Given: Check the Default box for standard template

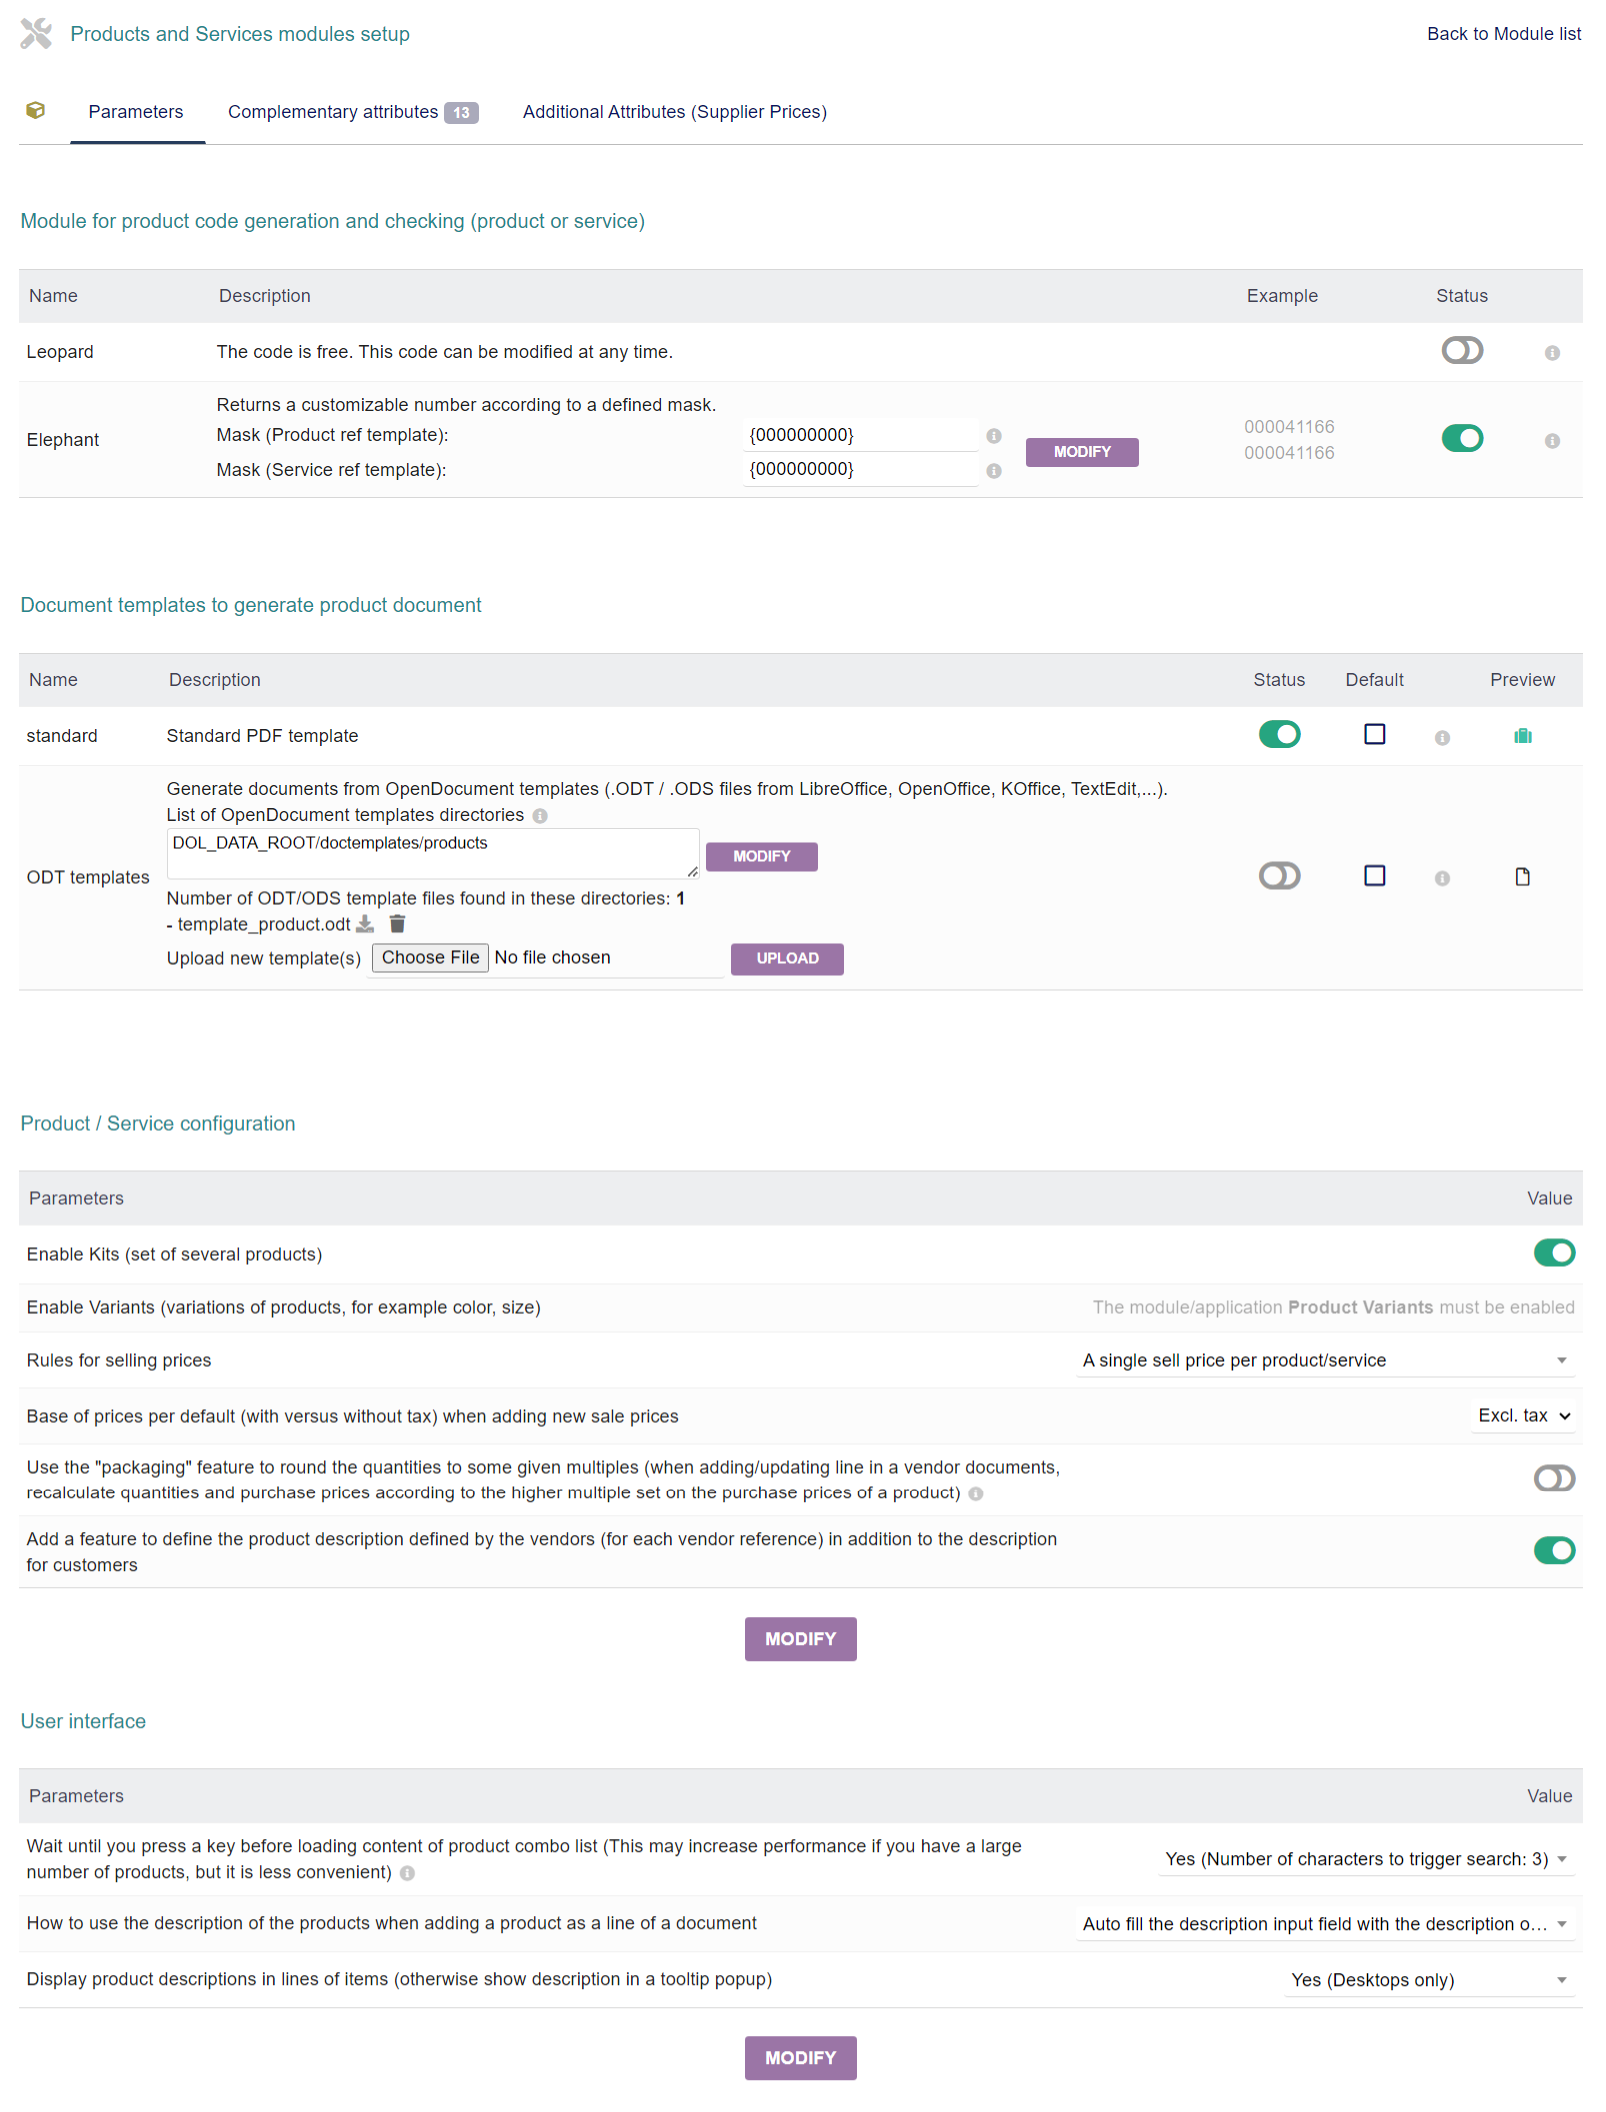Looking at the screenshot, I should pyautogui.click(x=1374, y=735).
